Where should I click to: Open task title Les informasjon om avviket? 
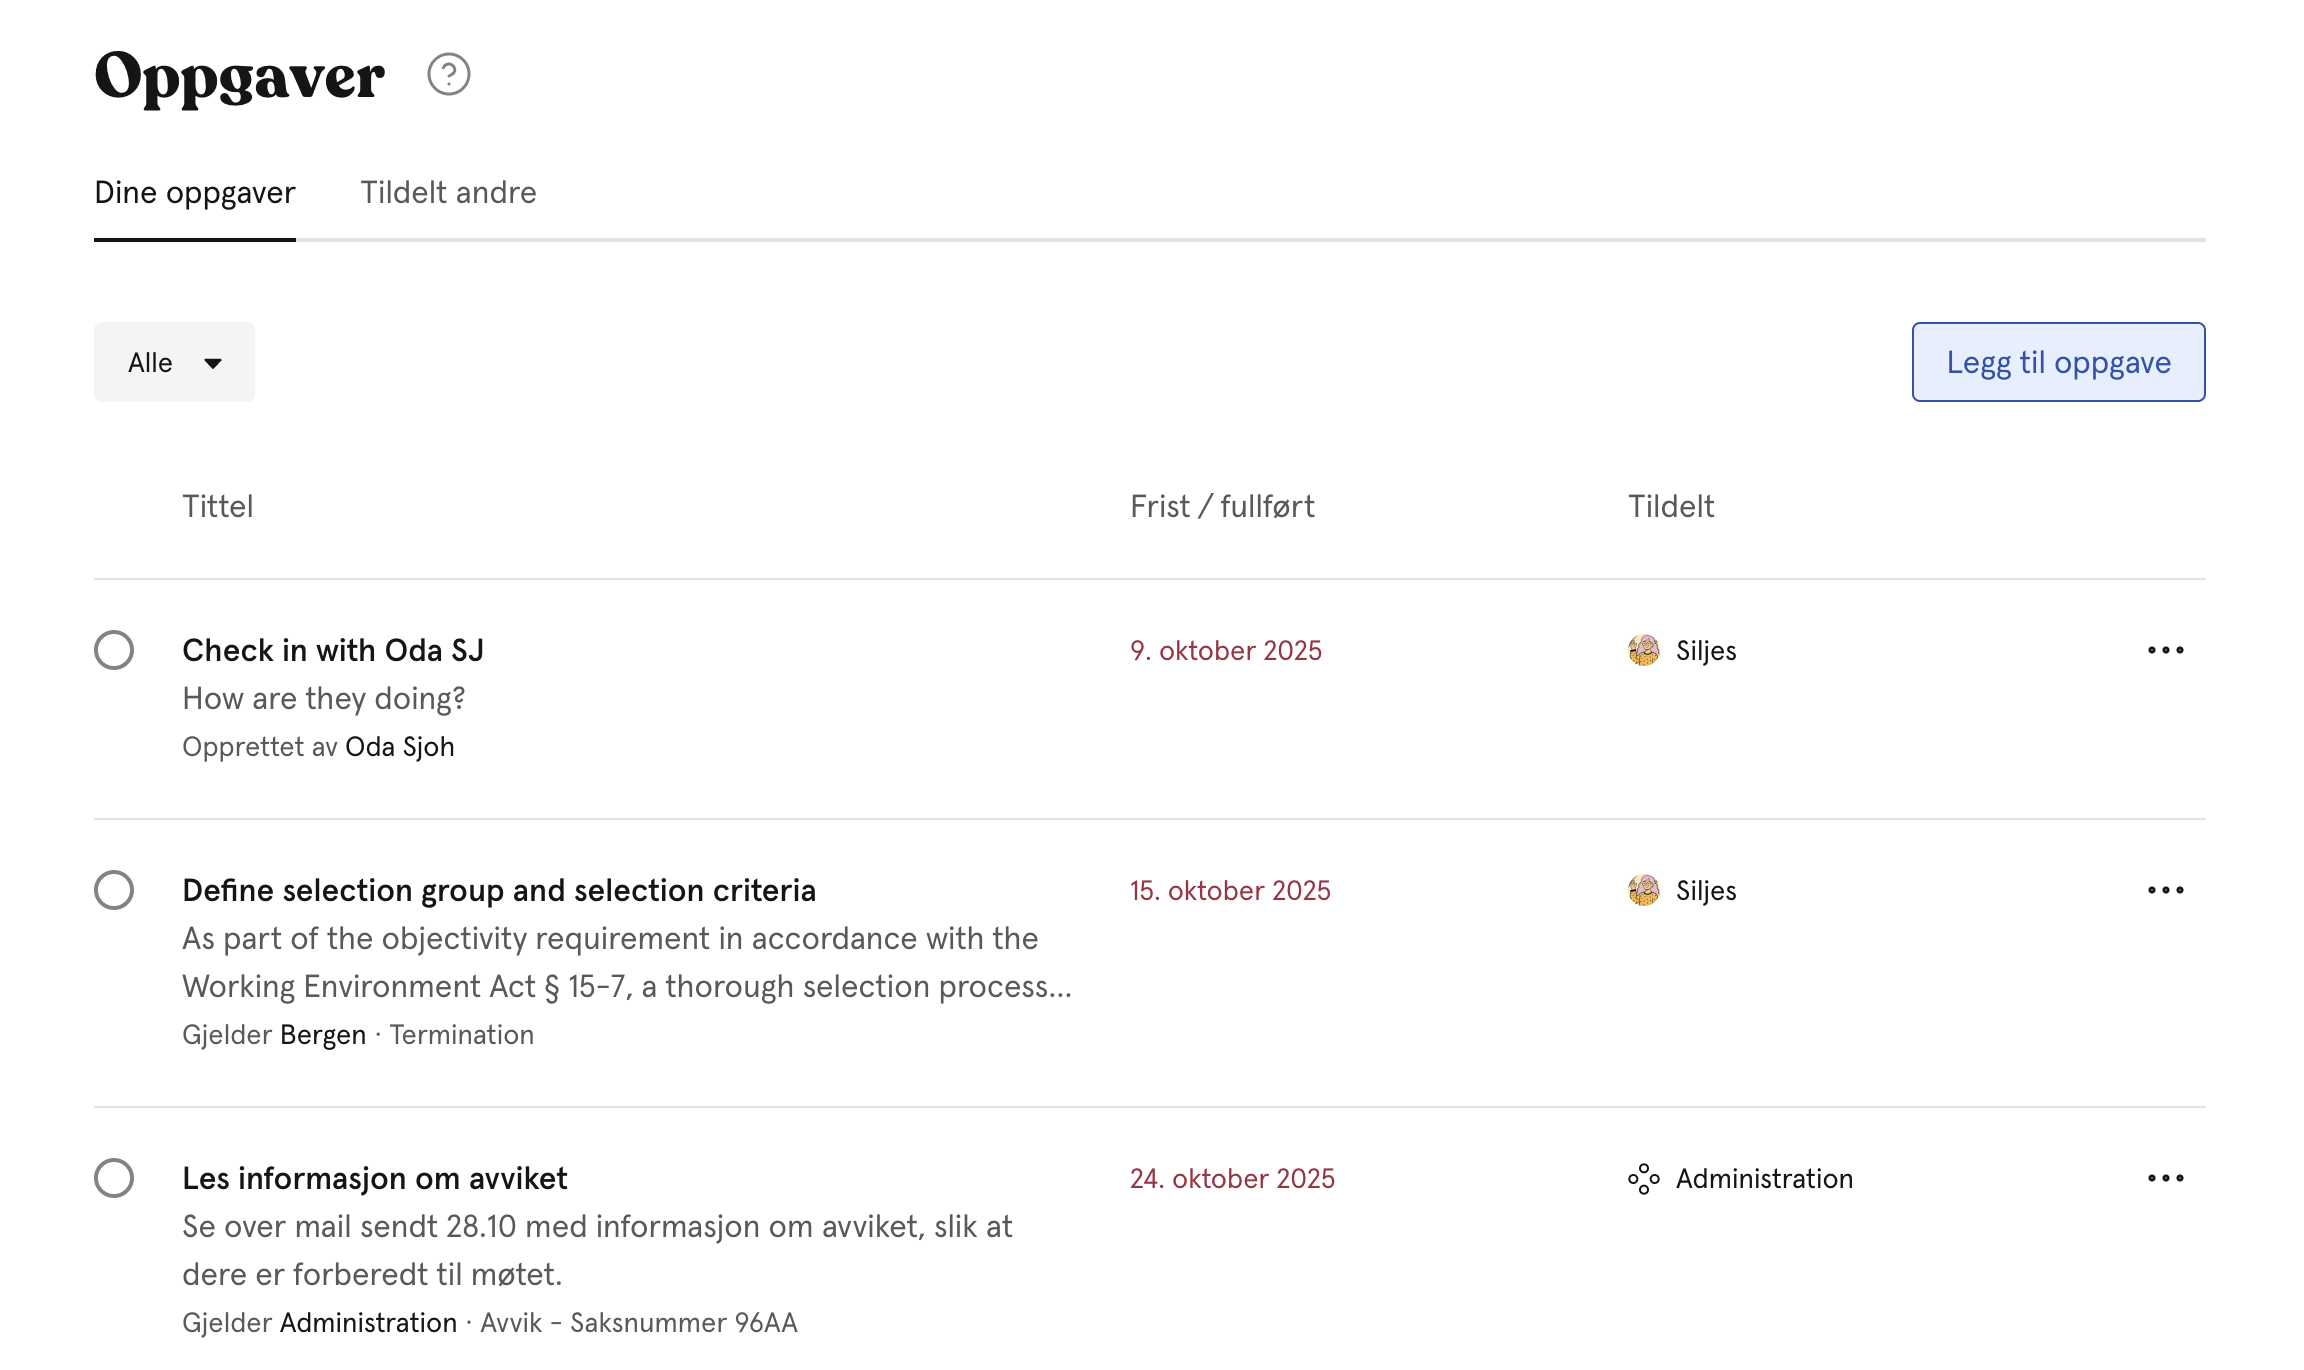[375, 1178]
